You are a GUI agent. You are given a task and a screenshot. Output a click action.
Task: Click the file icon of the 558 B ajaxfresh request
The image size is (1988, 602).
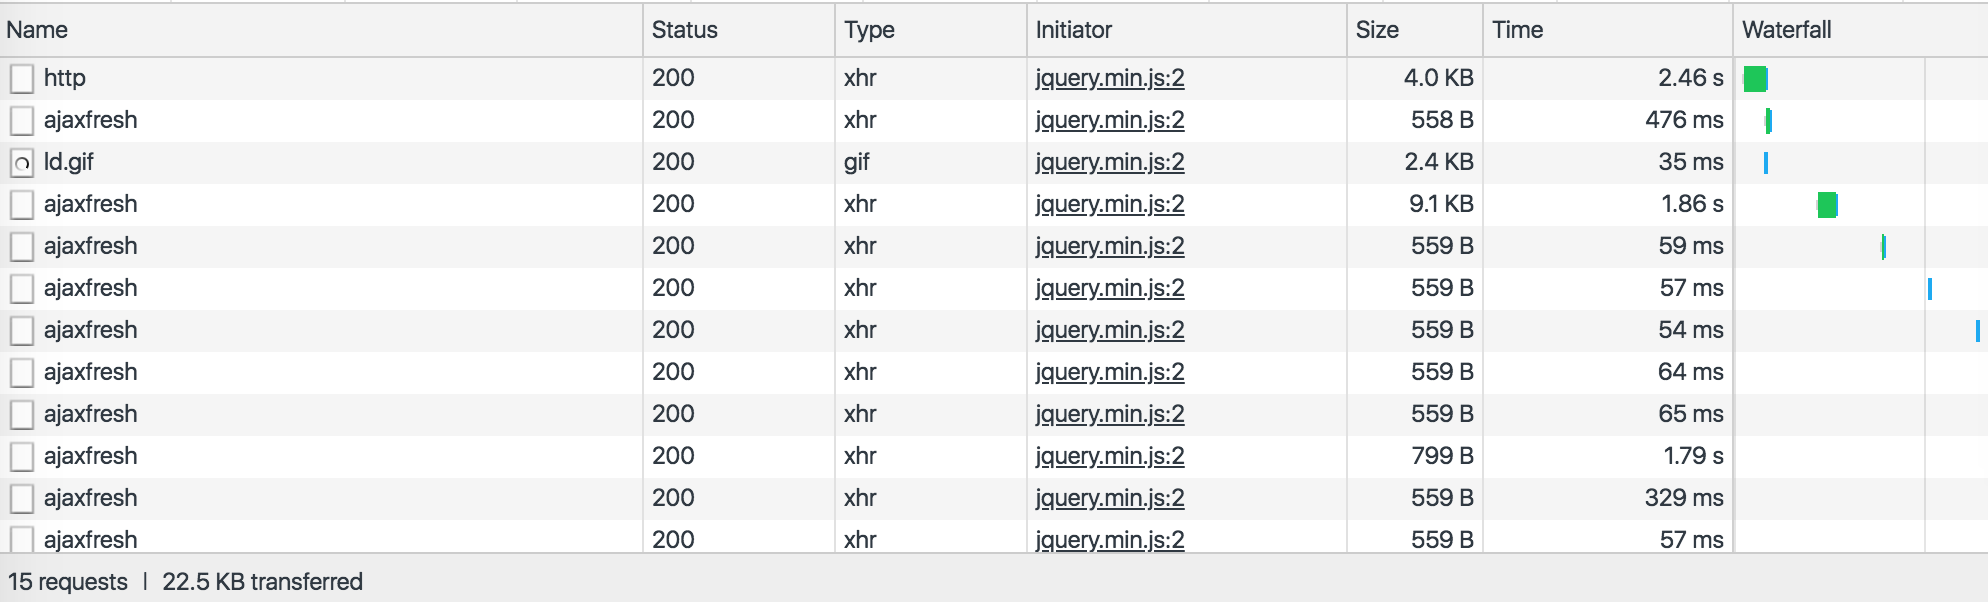click(x=22, y=121)
